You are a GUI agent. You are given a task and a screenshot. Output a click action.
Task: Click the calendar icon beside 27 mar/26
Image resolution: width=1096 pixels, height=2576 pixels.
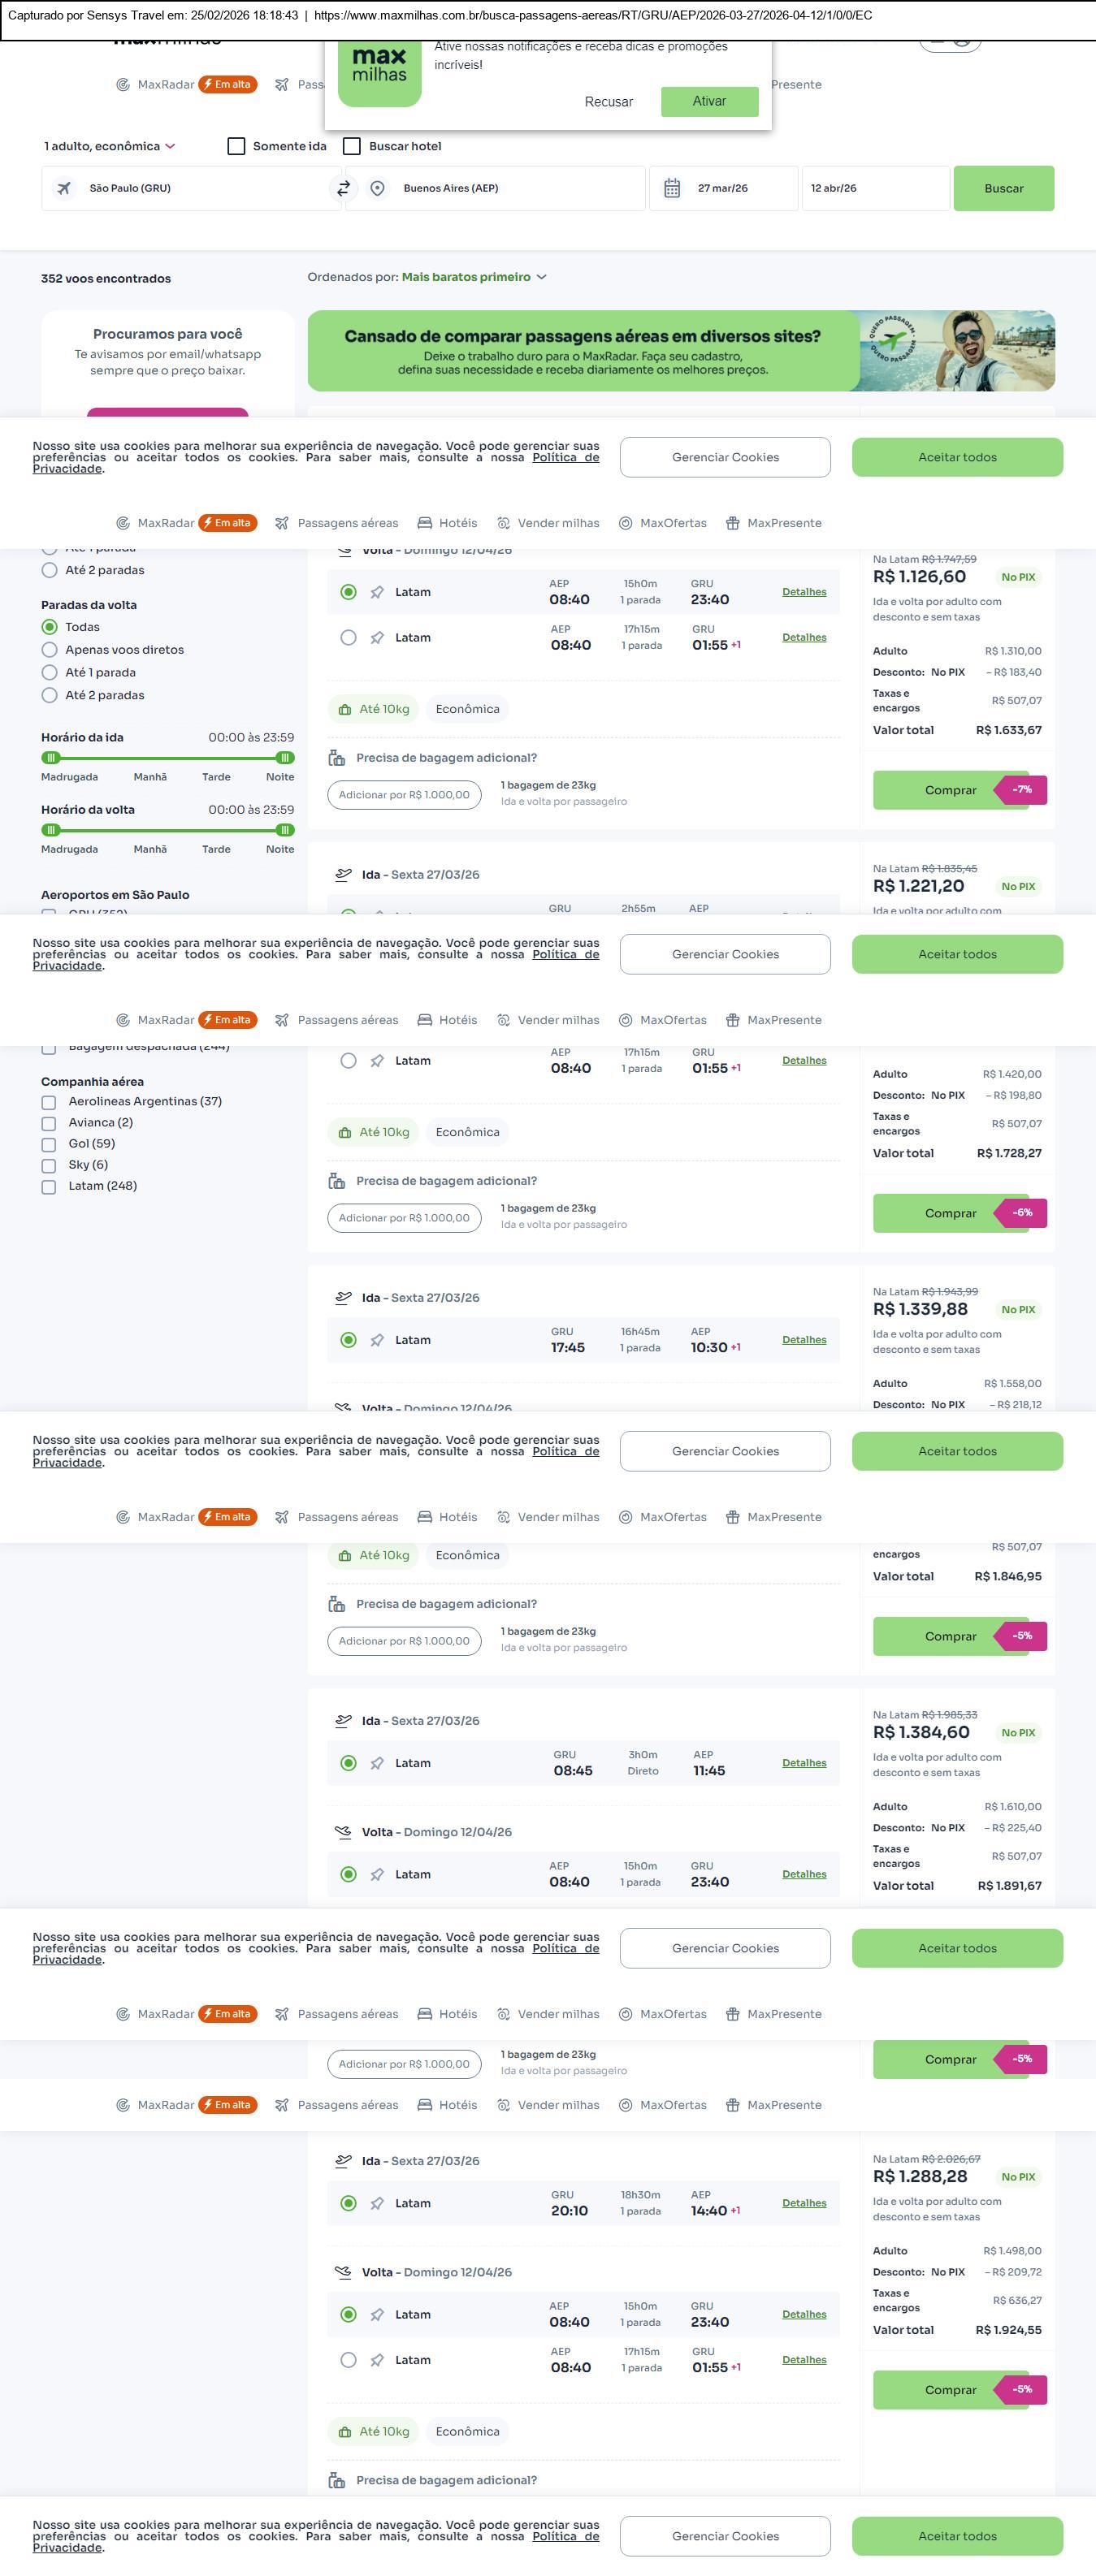(672, 188)
